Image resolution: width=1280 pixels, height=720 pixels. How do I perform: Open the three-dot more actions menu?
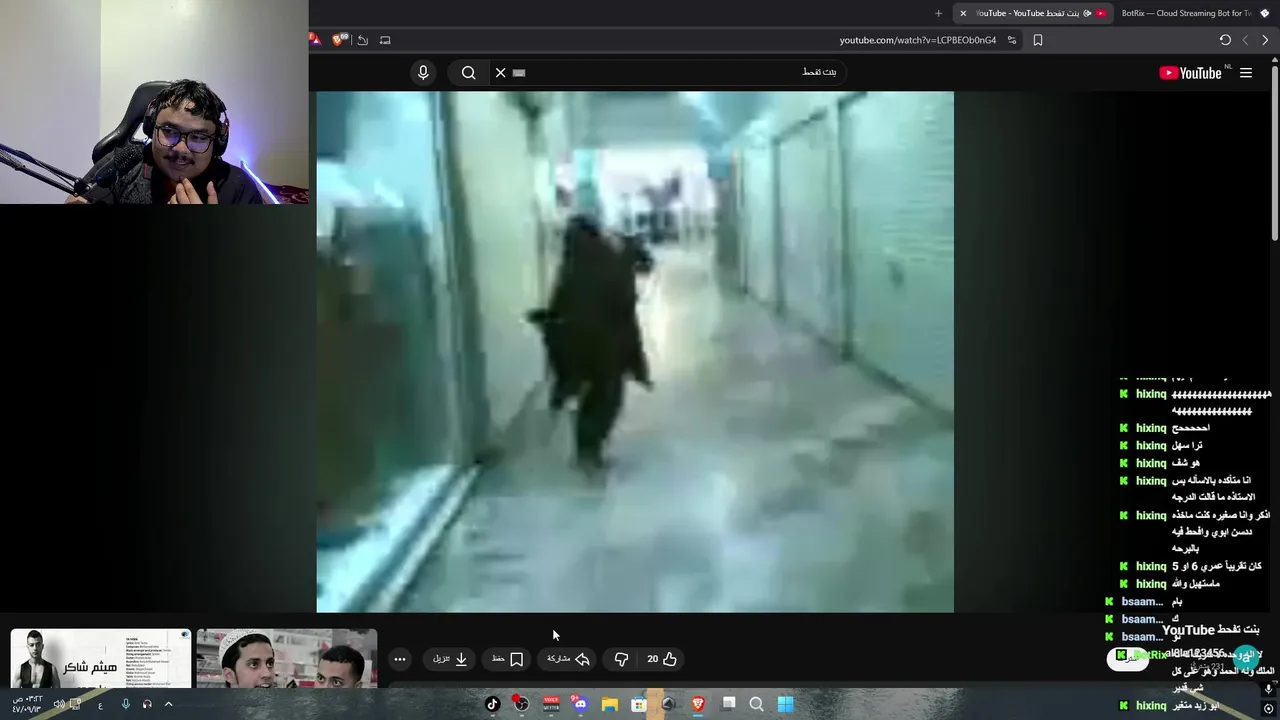tap(399, 659)
